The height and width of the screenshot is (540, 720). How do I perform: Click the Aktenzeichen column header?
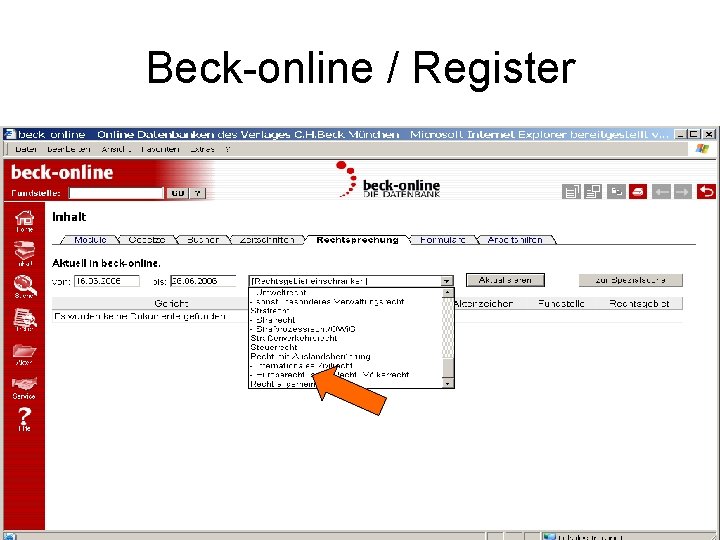coord(483,304)
